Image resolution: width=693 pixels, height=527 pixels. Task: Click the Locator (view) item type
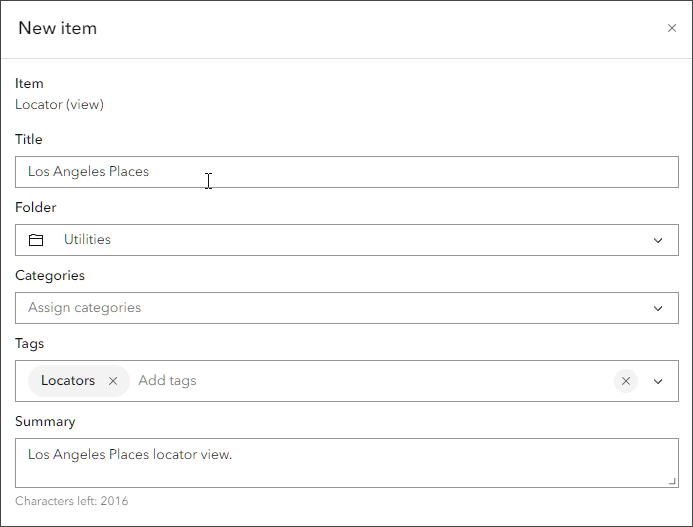click(59, 104)
